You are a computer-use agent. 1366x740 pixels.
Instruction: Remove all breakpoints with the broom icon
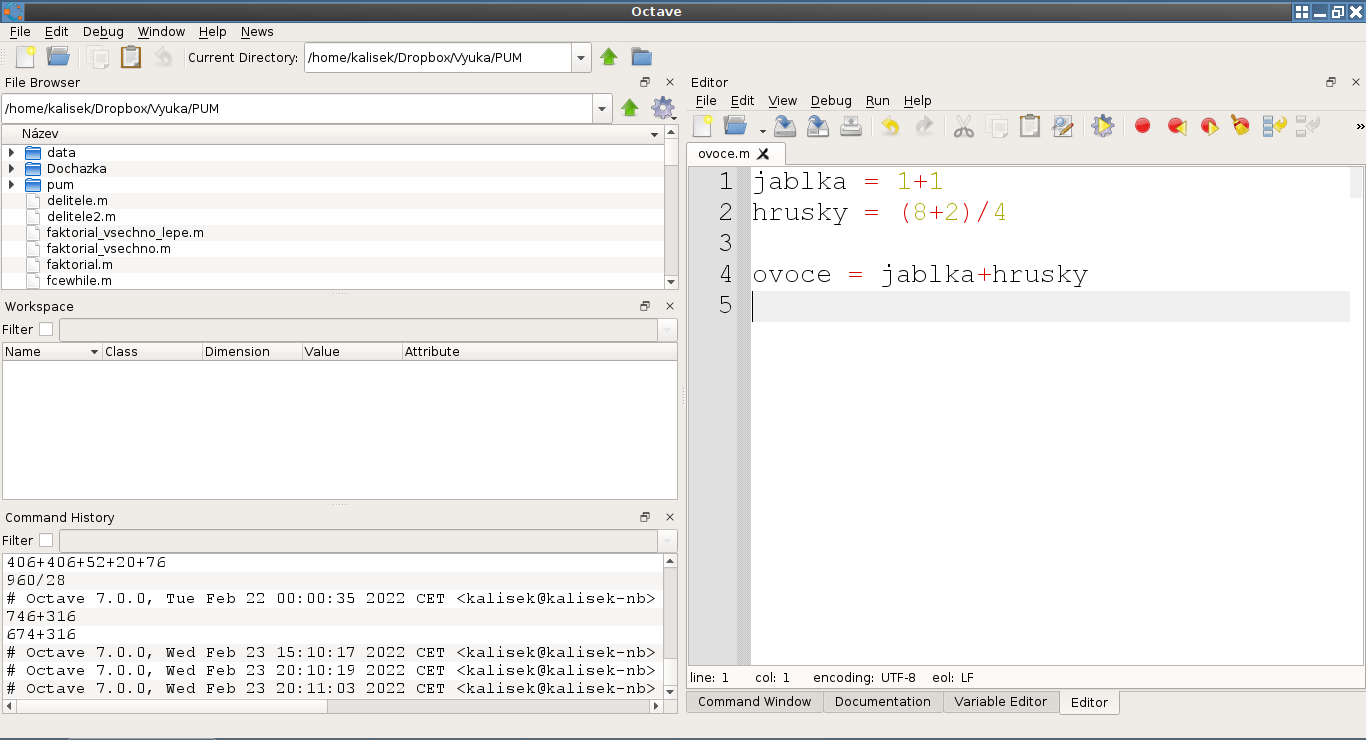click(x=1241, y=126)
